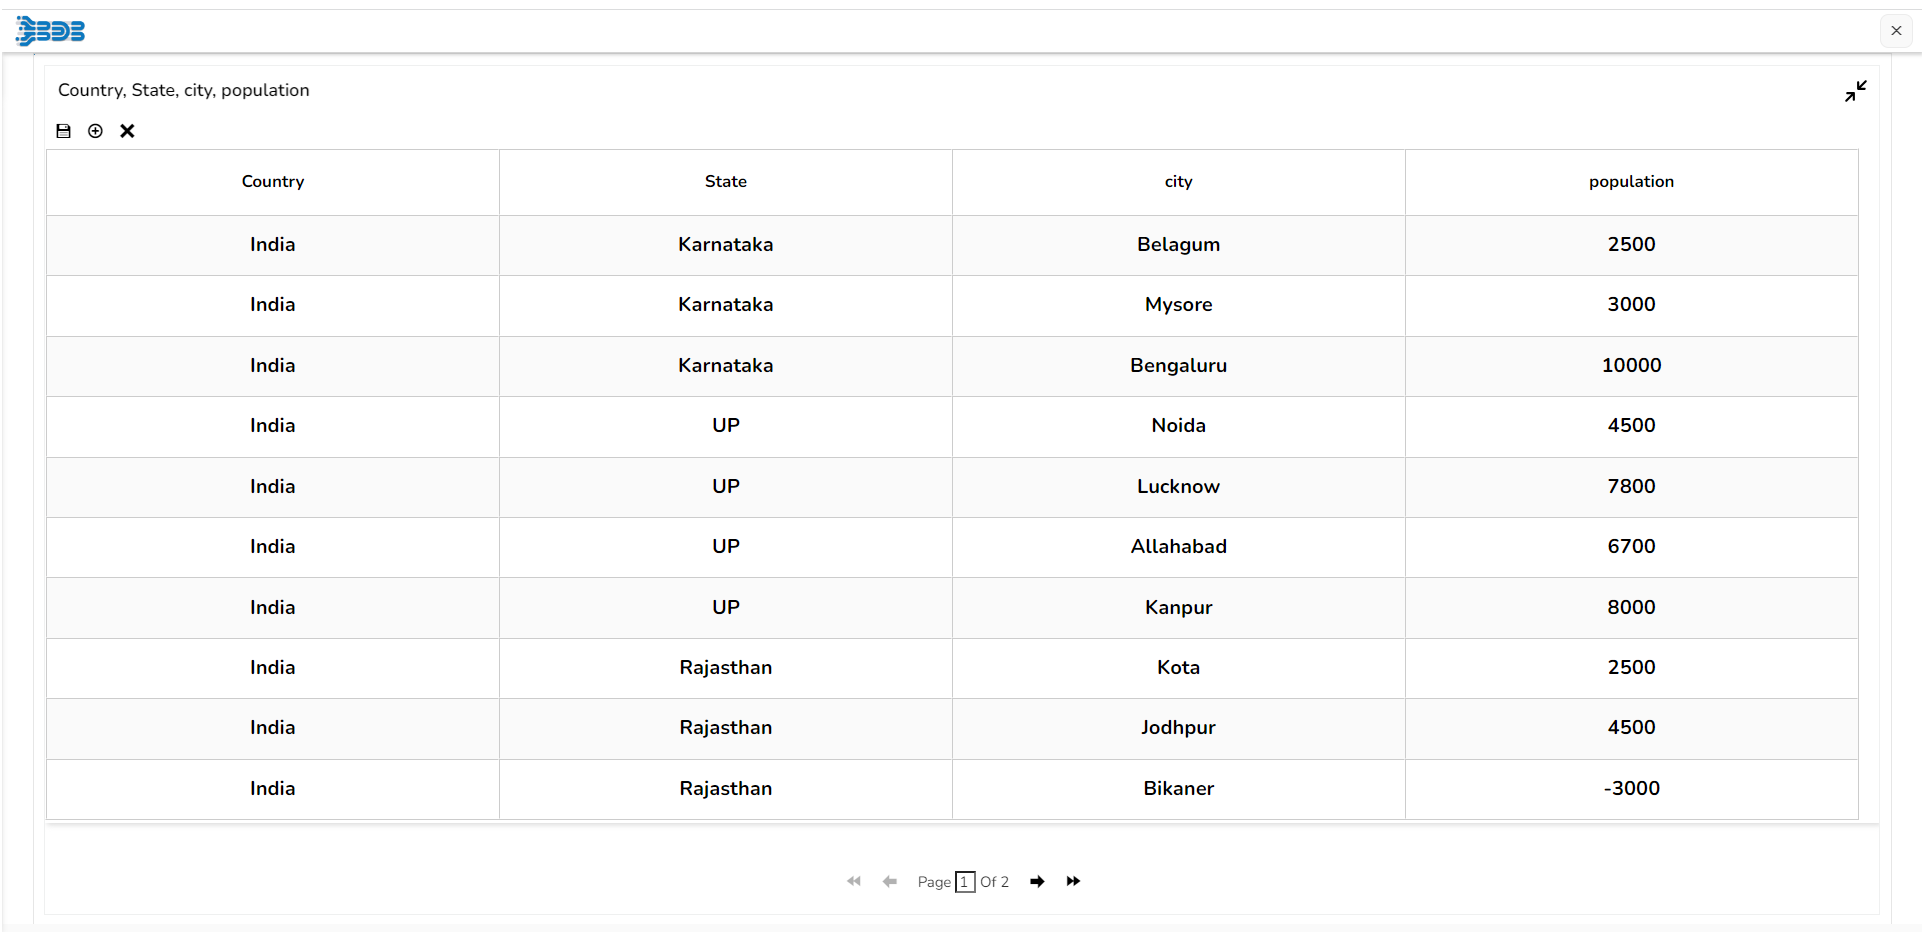Click the X delete icon above the table

(x=127, y=131)
